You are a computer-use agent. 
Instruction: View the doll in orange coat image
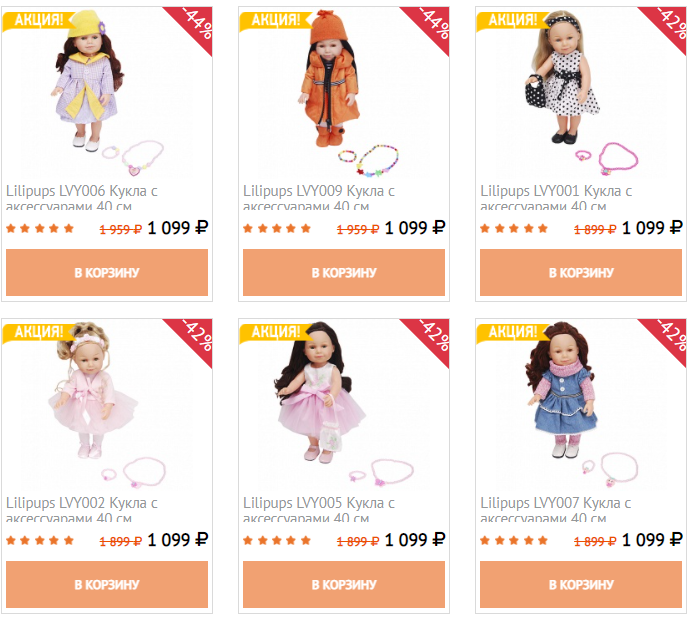coord(344,93)
